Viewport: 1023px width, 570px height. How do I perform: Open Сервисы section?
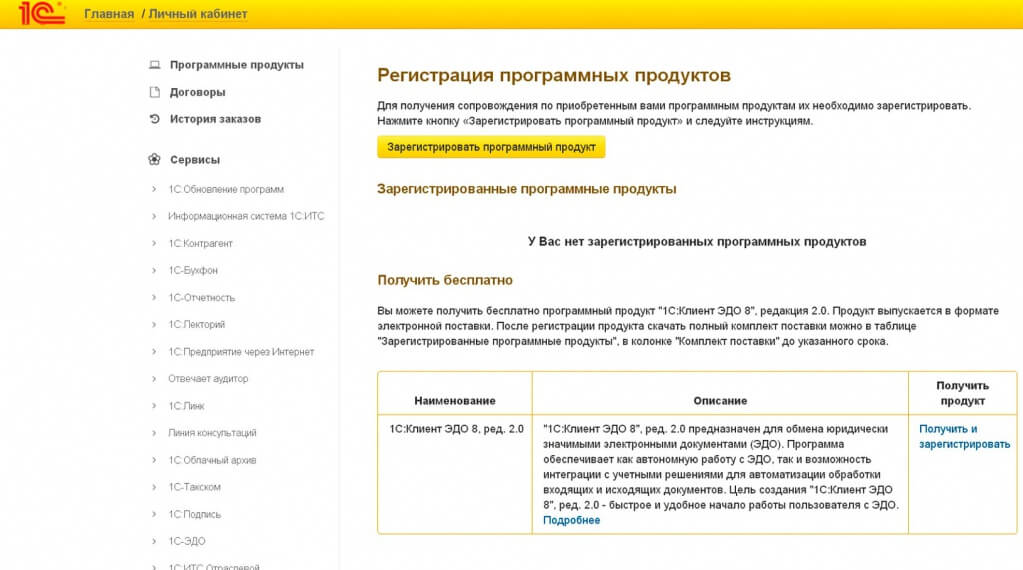point(194,159)
